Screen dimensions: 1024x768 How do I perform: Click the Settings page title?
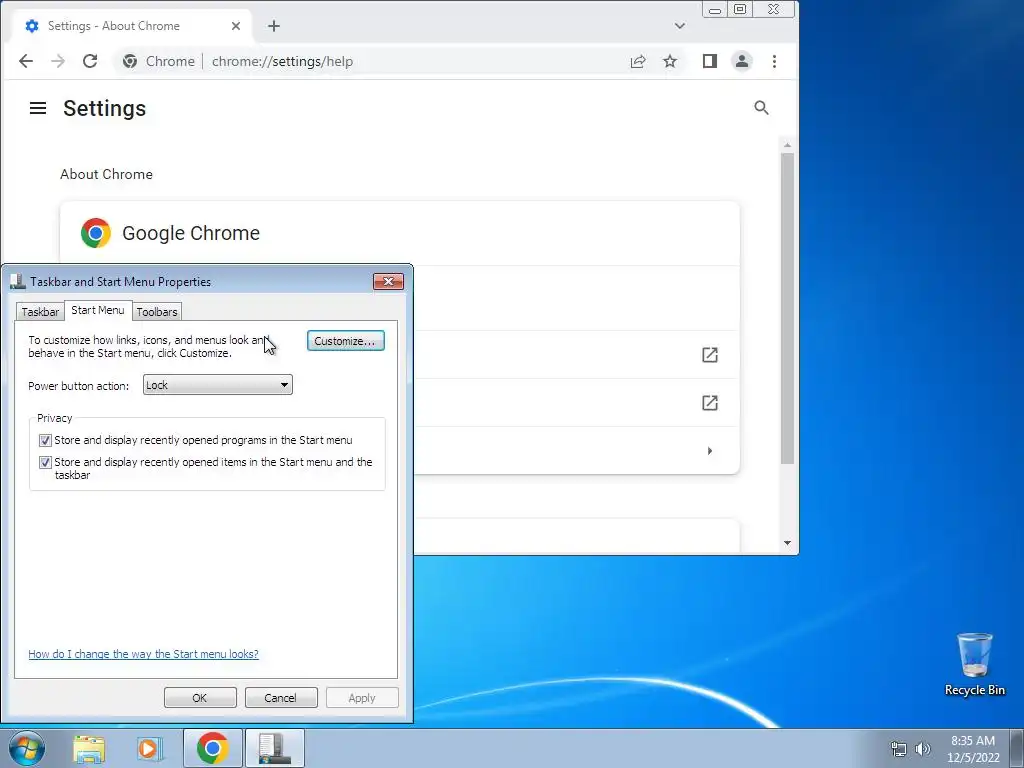pyautogui.click(x=104, y=108)
